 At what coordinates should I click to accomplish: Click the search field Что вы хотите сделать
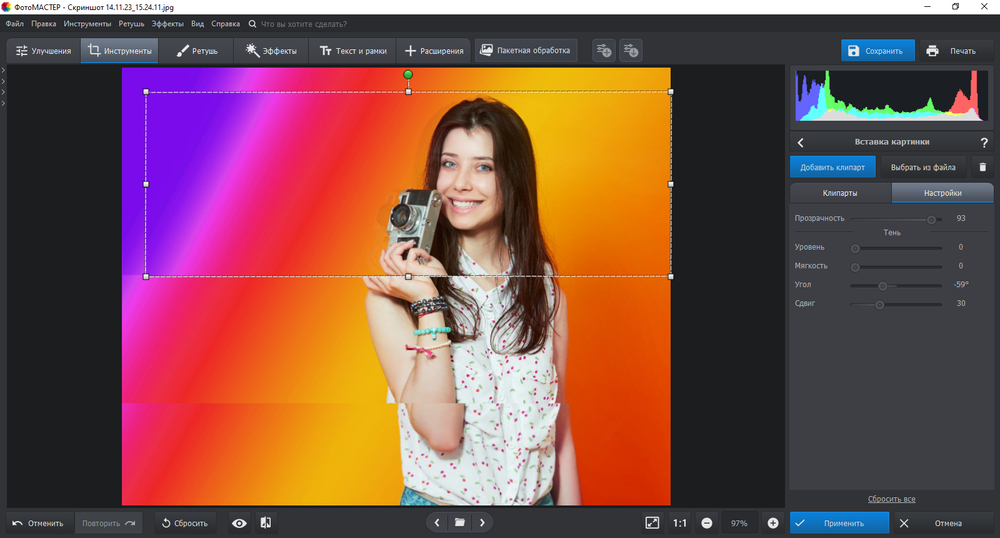coord(304,23)
